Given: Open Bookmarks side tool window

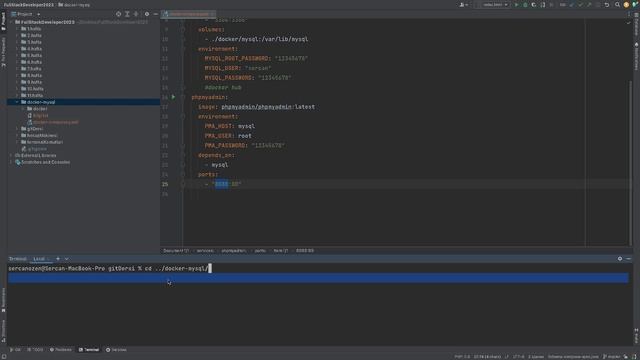Looking at the screenshot, I should click(x=3, y=300).
